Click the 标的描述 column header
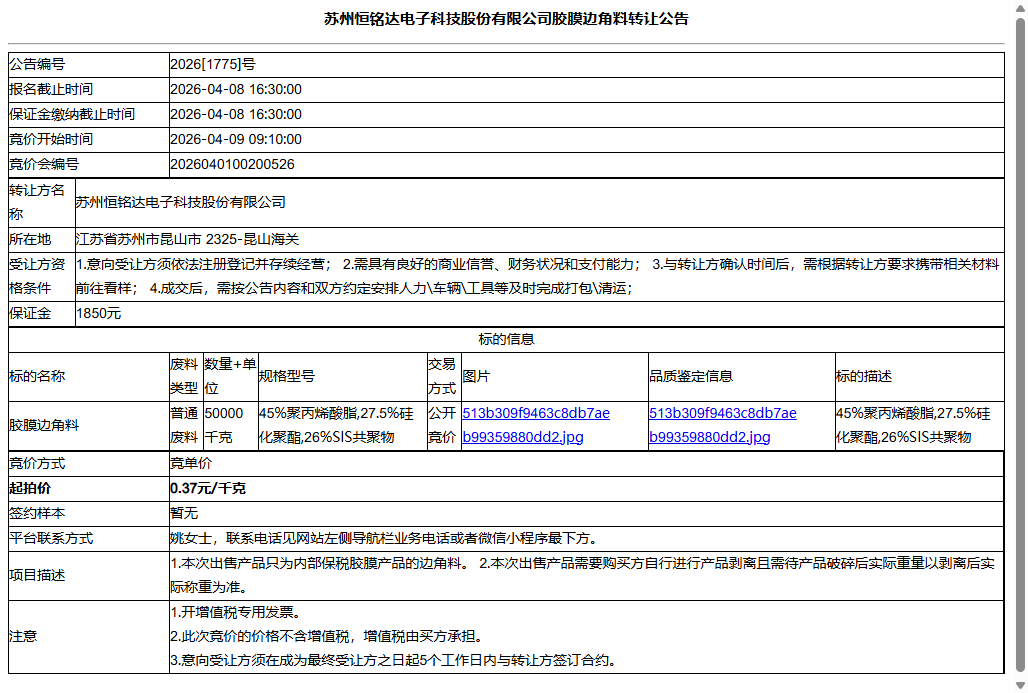 (919, 376)
